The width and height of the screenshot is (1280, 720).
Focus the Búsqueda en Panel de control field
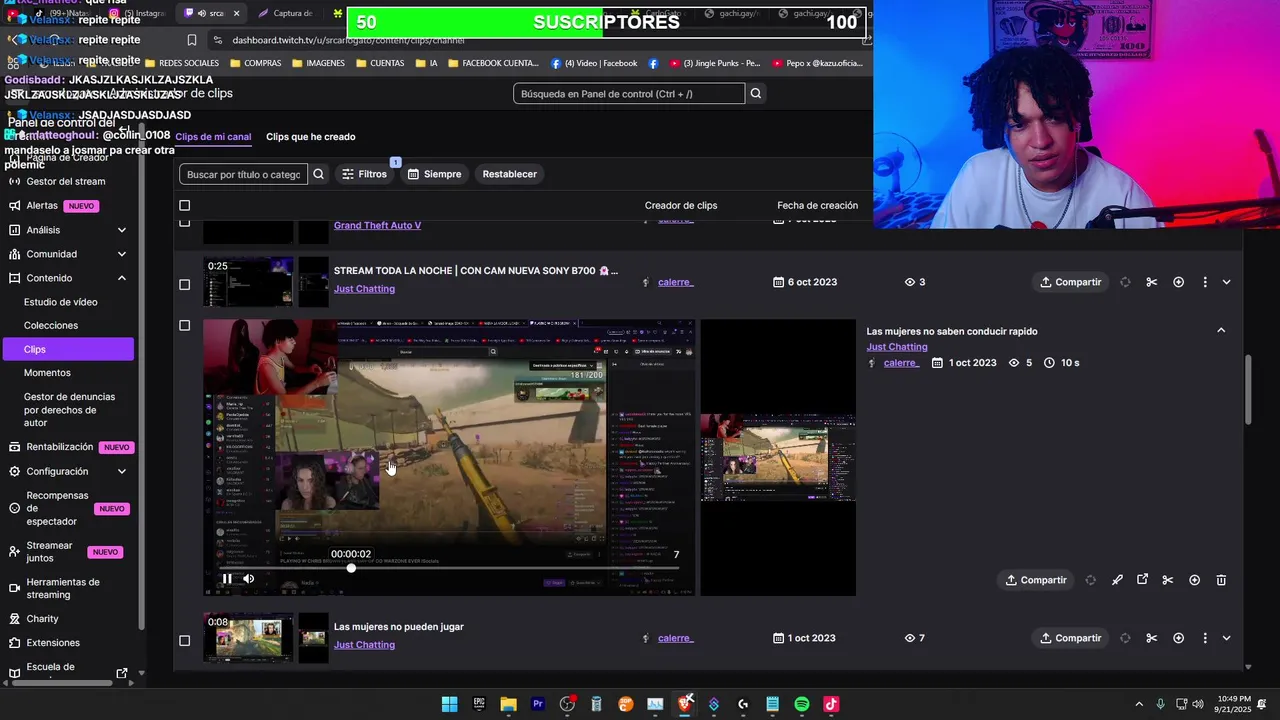pos(629,94)
